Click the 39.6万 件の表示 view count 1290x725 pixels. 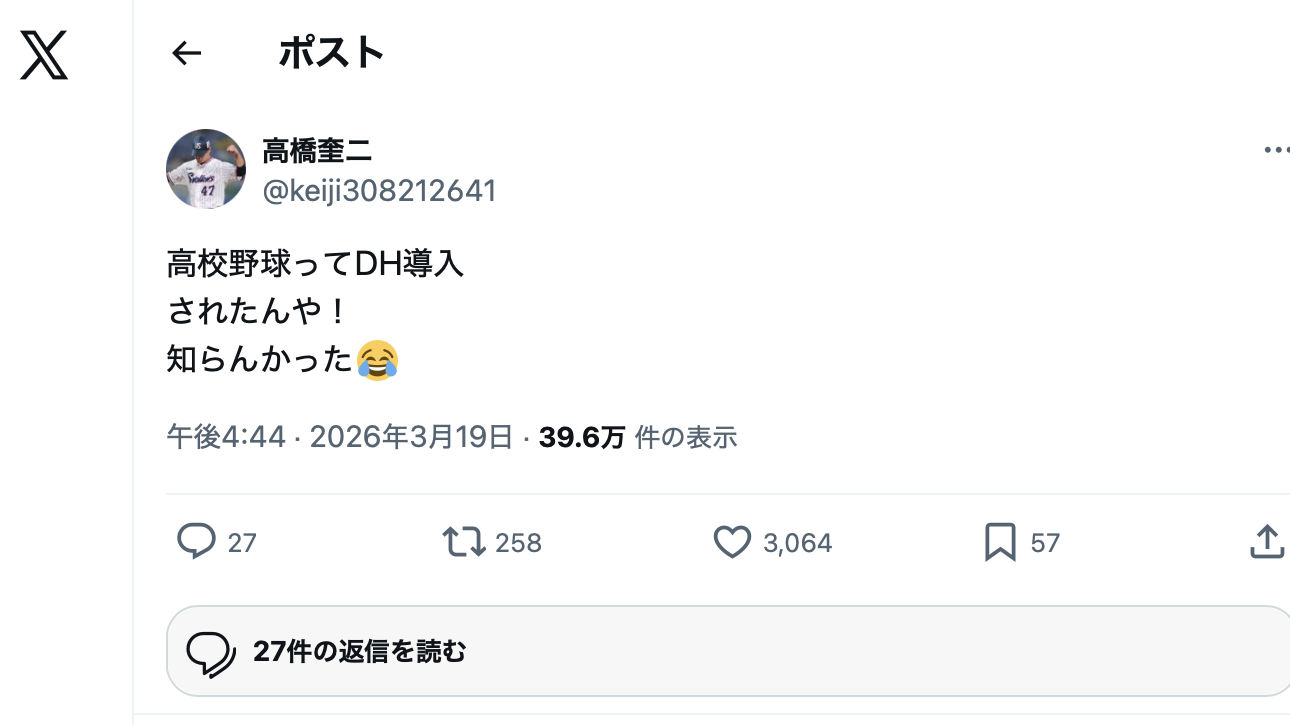point(638,437)
